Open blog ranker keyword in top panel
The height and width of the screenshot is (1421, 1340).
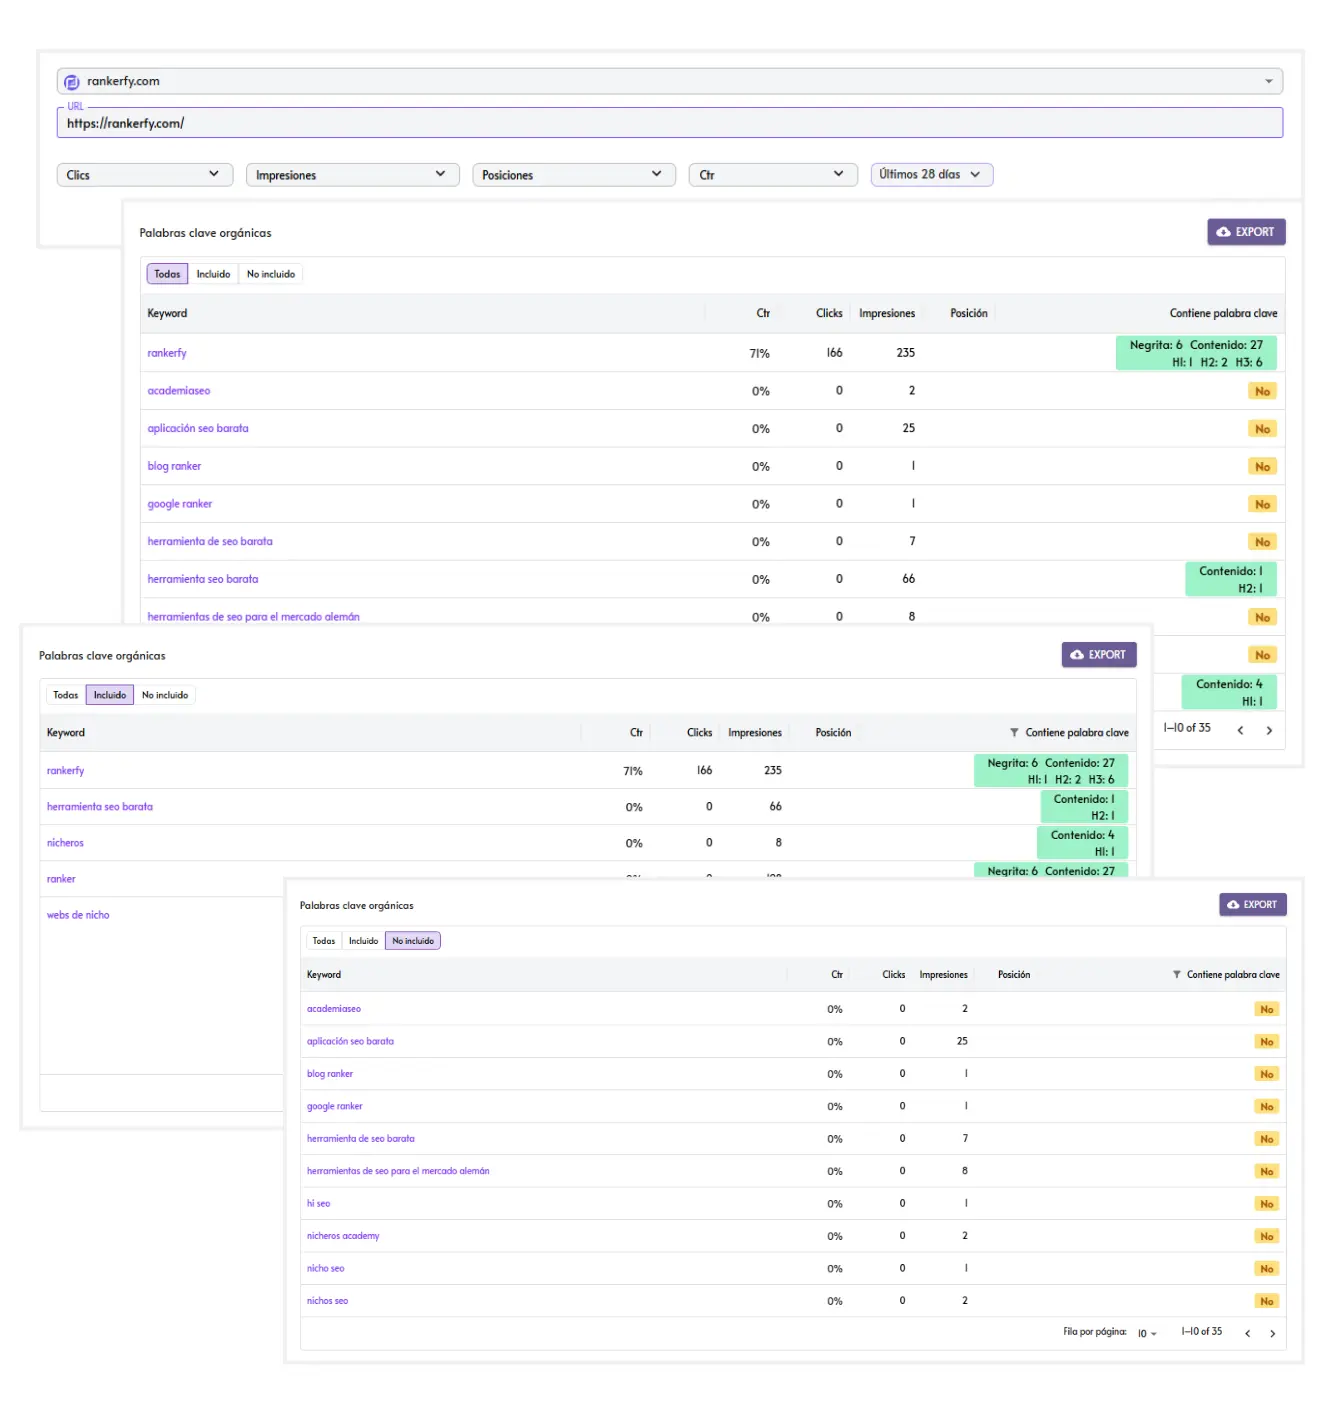coord(174,466)
